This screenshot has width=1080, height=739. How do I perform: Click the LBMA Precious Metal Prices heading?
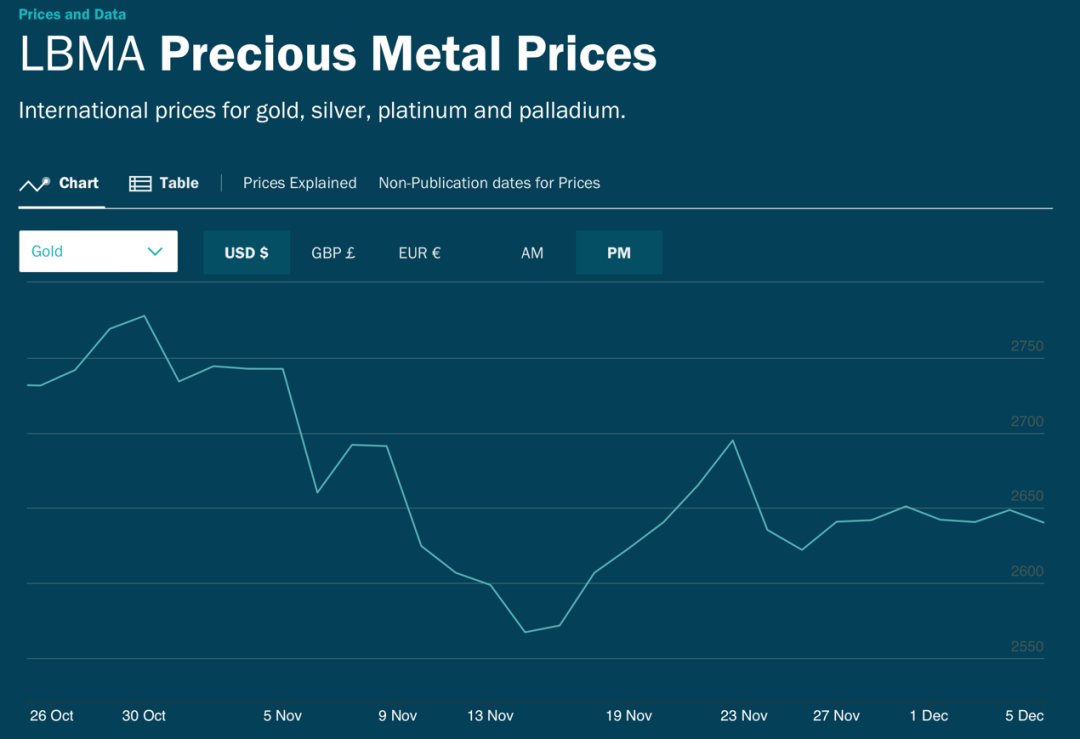click(x=338, y=54)
